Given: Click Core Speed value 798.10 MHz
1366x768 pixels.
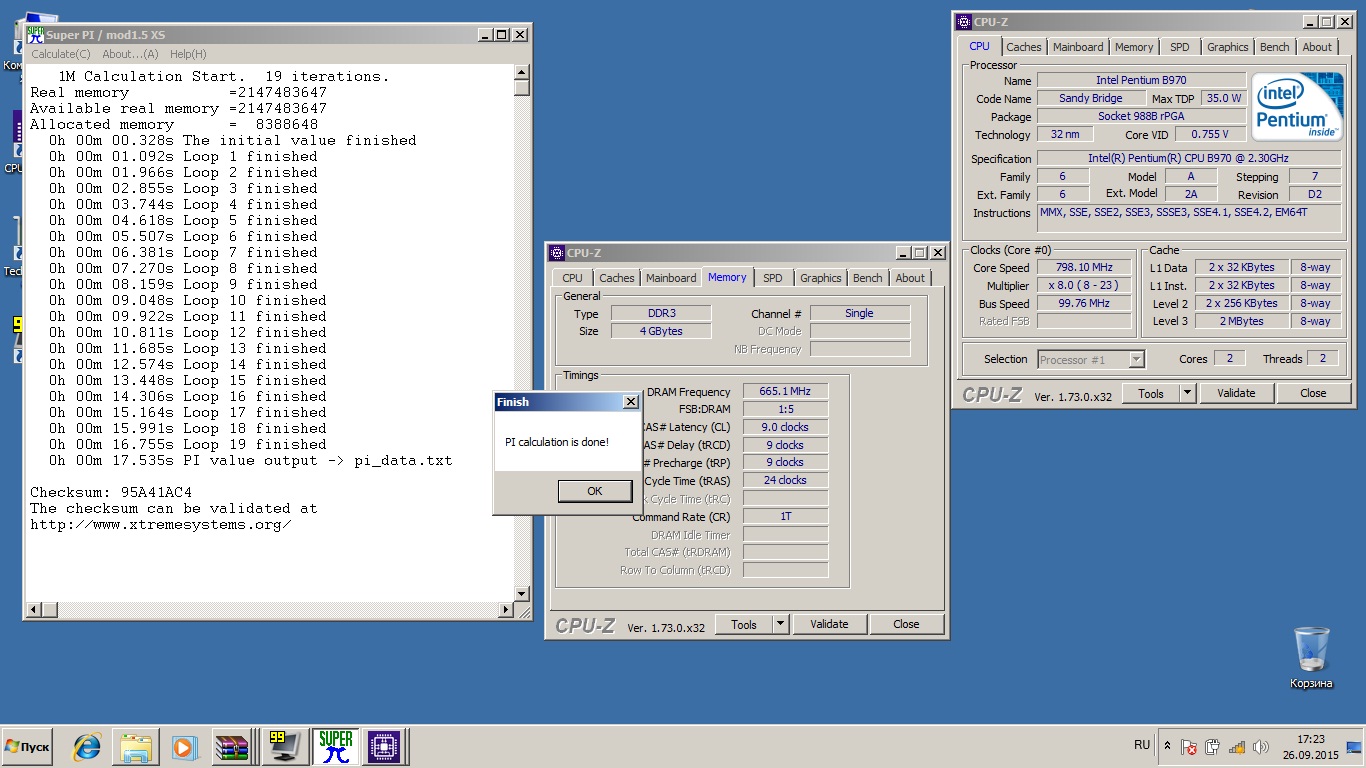Looking at the screenshot, I should [x=1084, y=267].
